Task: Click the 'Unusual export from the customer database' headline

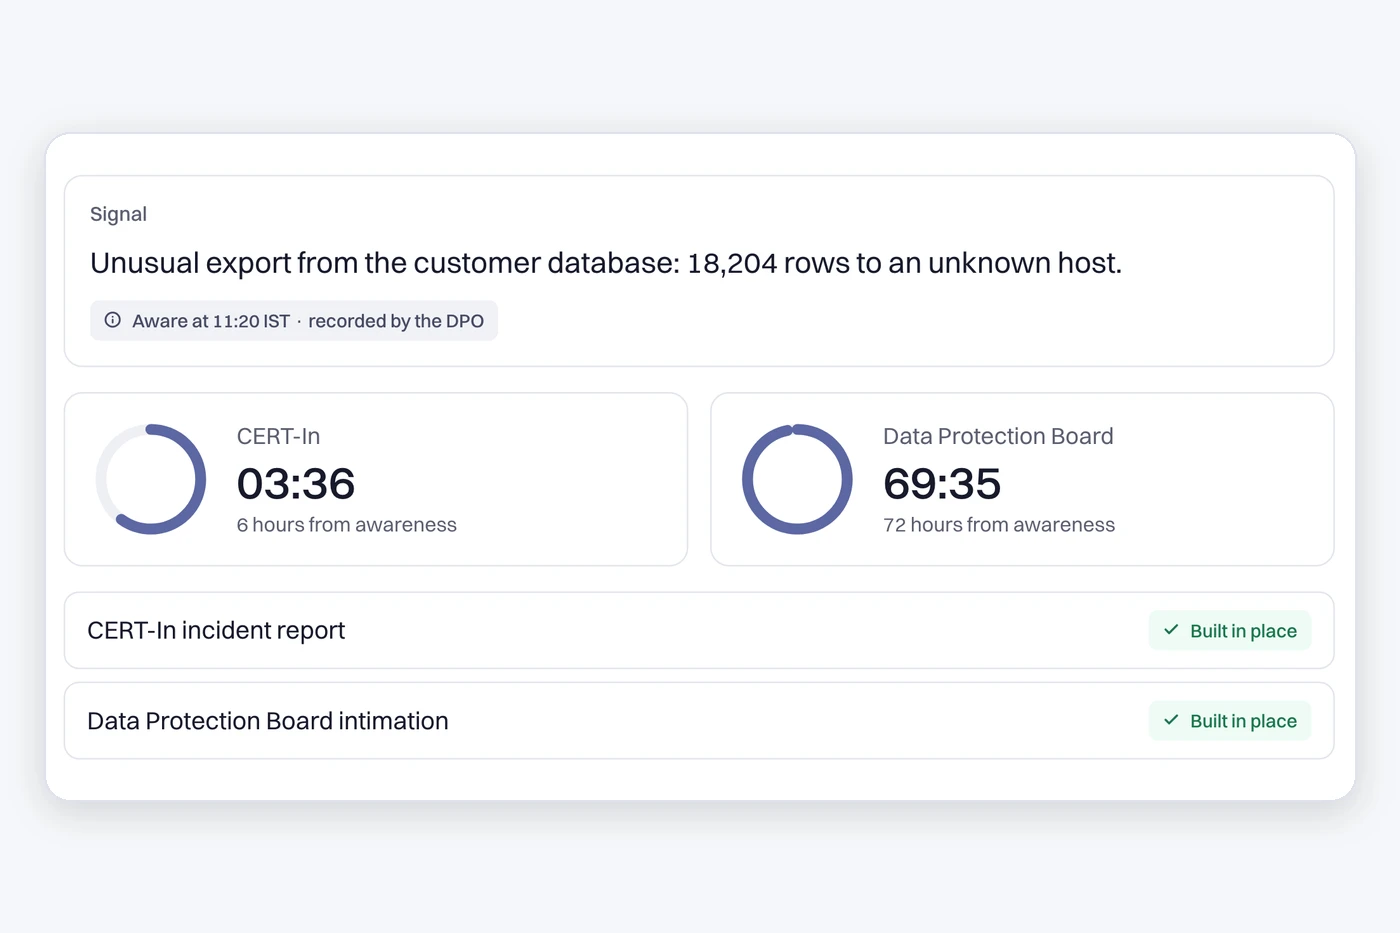Action: (606, 263)
